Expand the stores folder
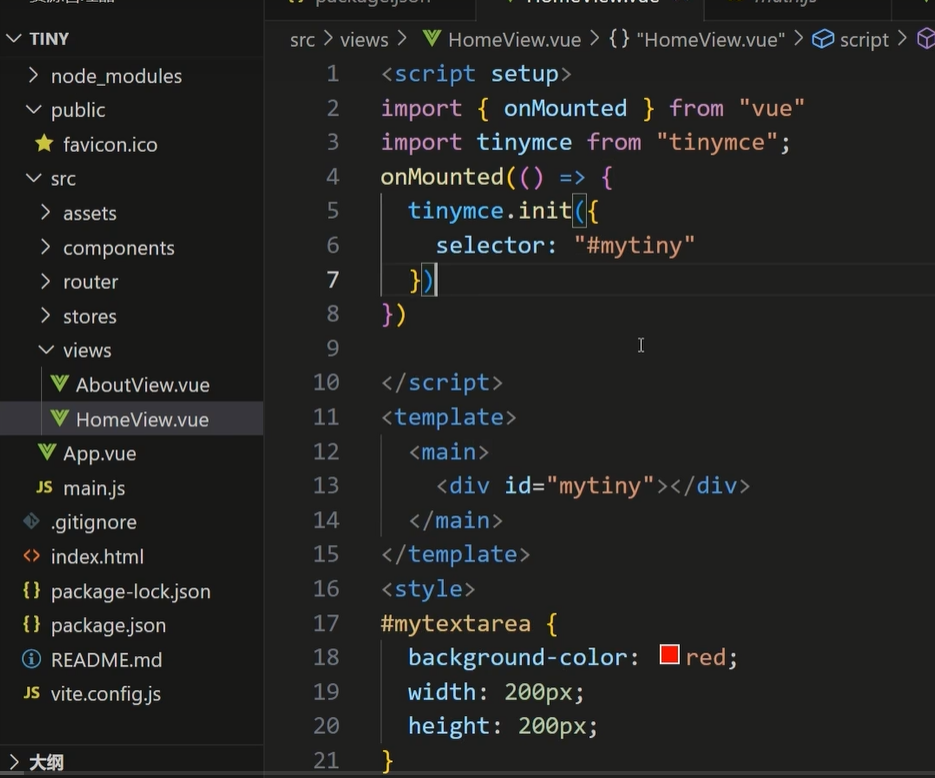This screenshot has height=778, width=935. coord(45,315)
